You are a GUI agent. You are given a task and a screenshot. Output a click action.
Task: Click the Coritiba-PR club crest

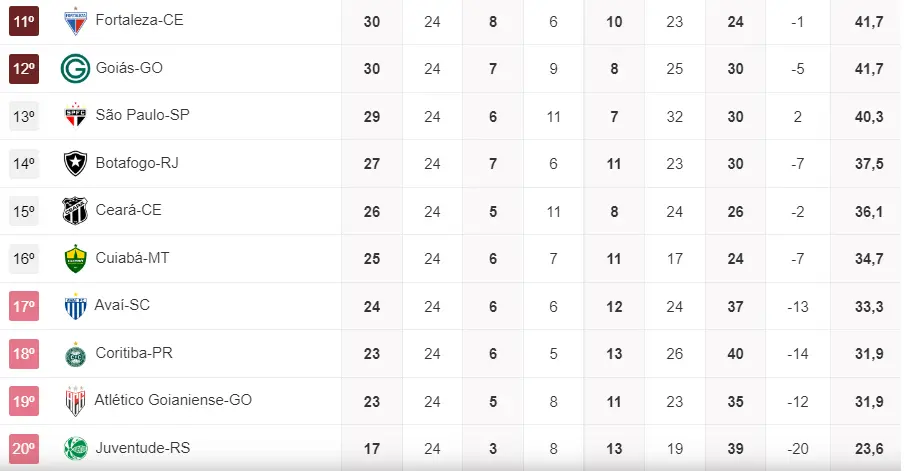pos(75,354)
